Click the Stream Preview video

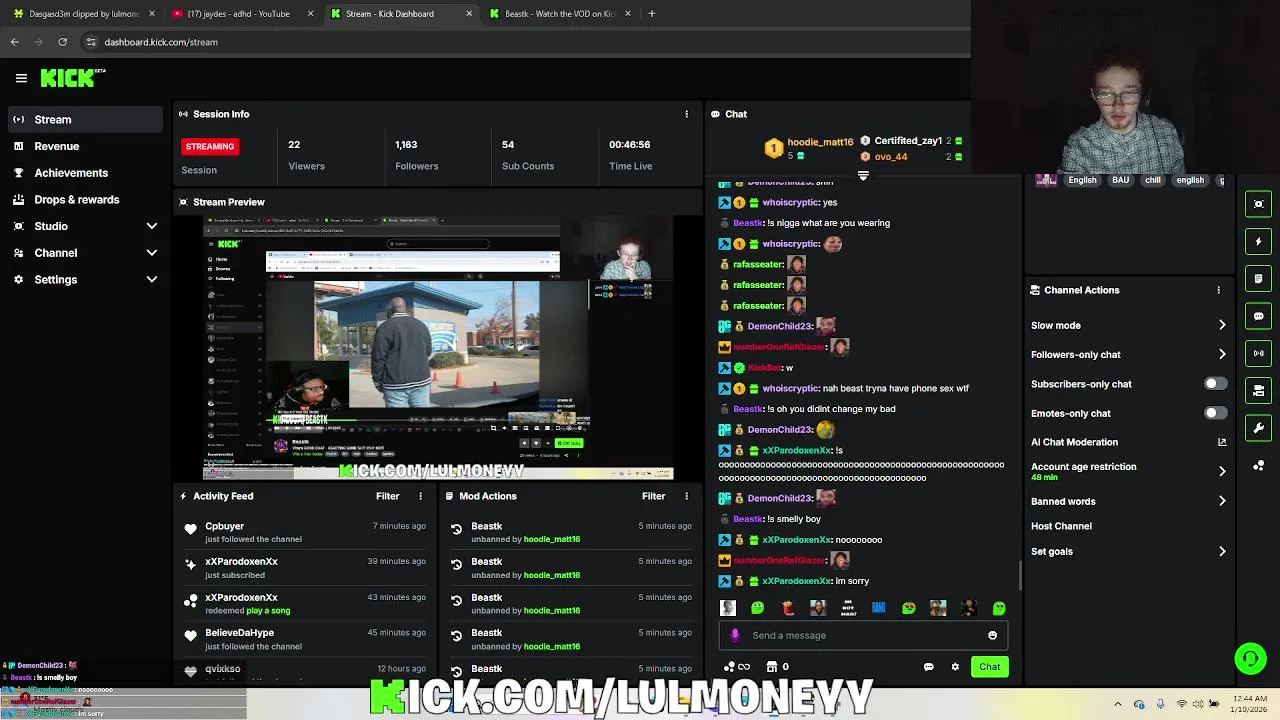click(x=438, y=348)
